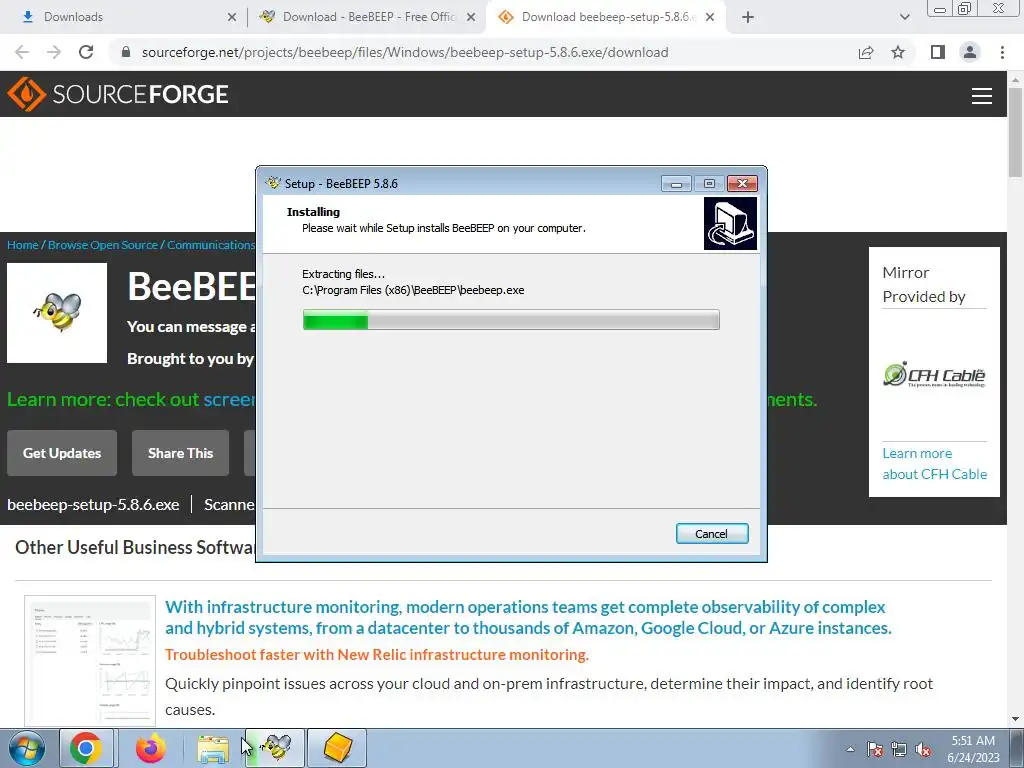Cancel the BeeBEEP installation
The image size is (1024, 768).
(x=712, y=534)
